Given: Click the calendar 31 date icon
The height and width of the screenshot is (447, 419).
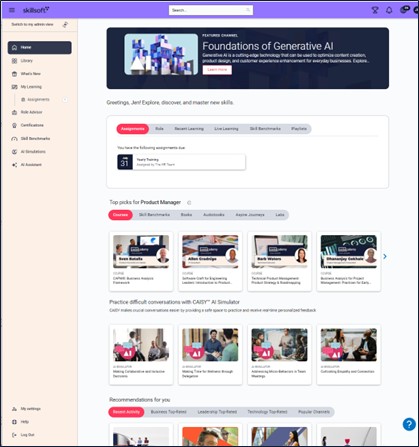Looking at the screenshot, I should (125, 162).
